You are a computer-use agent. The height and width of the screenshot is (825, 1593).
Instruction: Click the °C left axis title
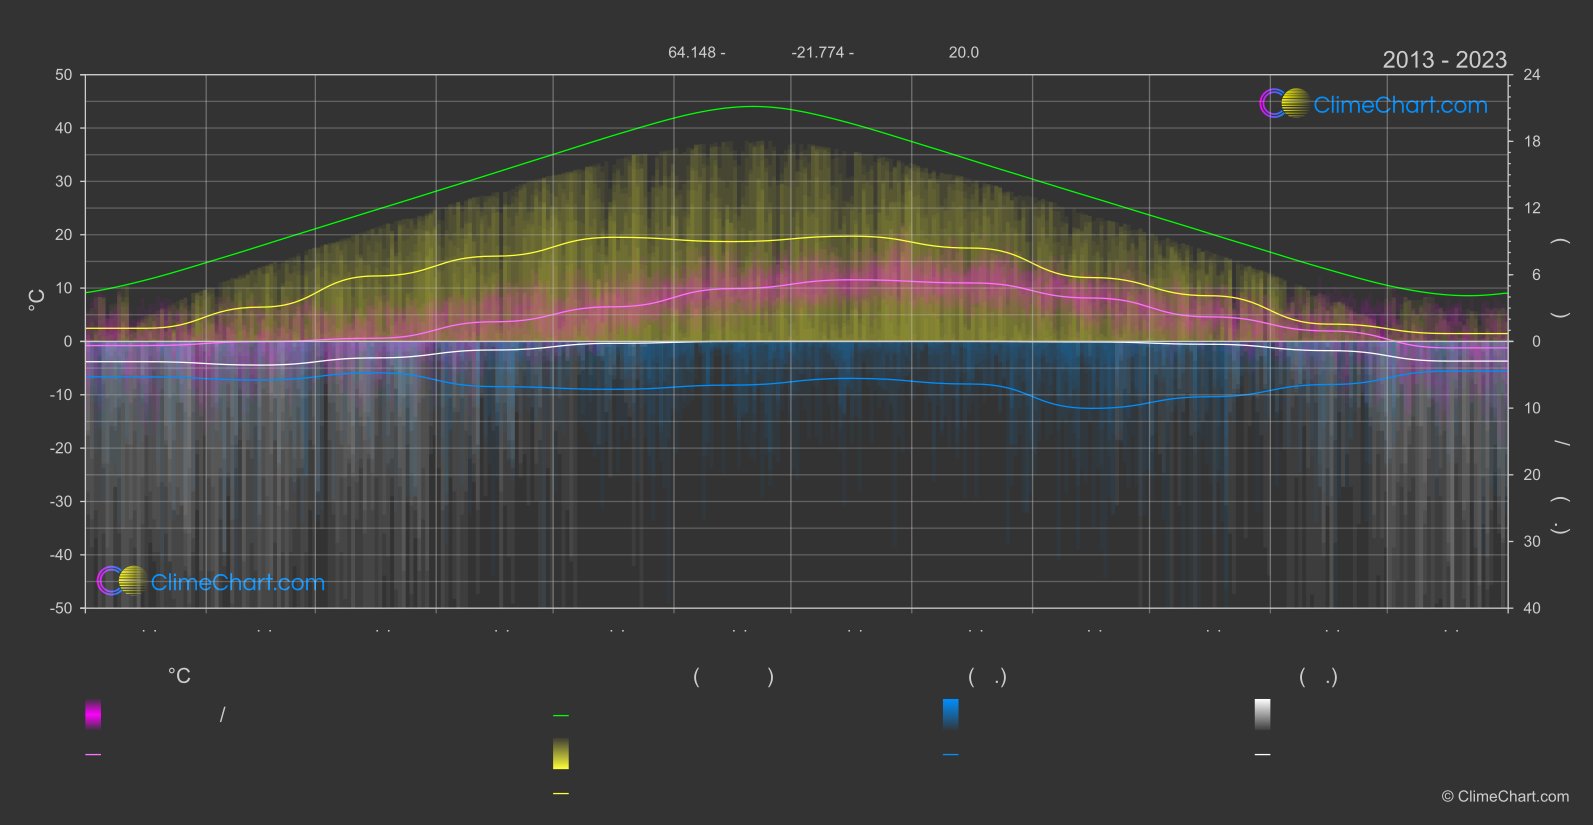coord(37,300)
